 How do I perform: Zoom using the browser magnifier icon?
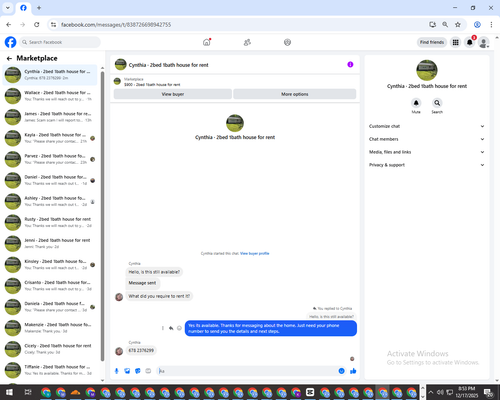click(x=445, y=24)
